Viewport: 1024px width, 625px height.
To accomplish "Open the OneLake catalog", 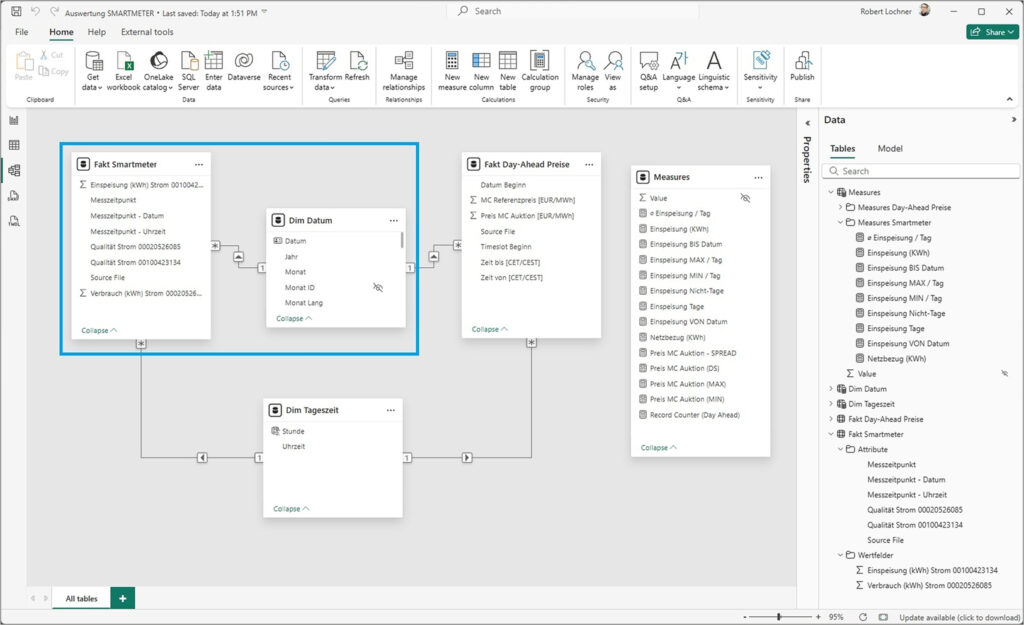I will click(x=158, y=71).
